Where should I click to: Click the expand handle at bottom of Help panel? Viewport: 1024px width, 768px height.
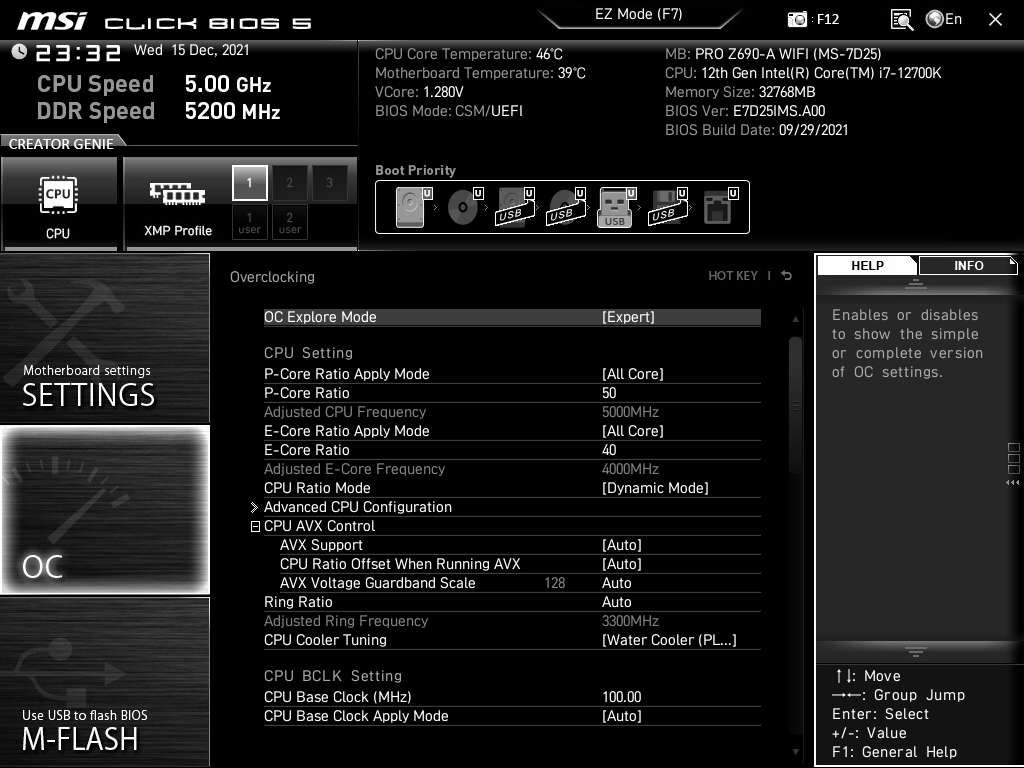tap(916, 652)
